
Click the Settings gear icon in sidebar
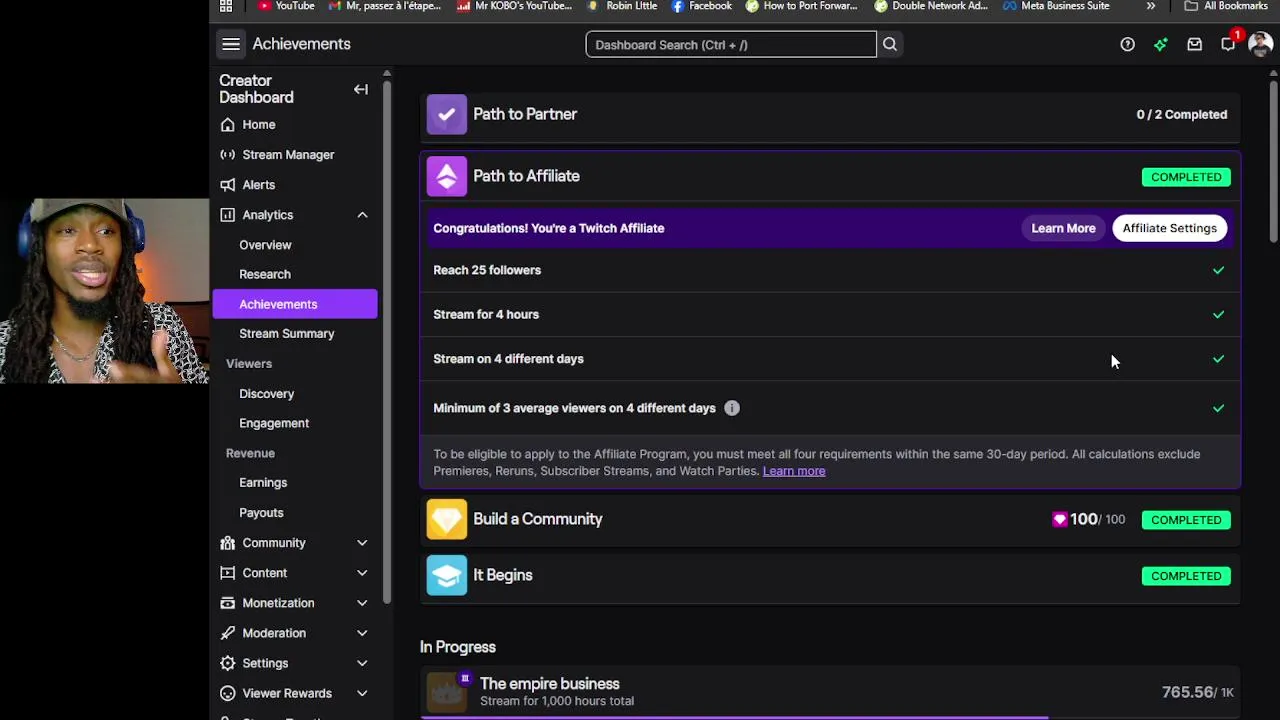point(228,663)
